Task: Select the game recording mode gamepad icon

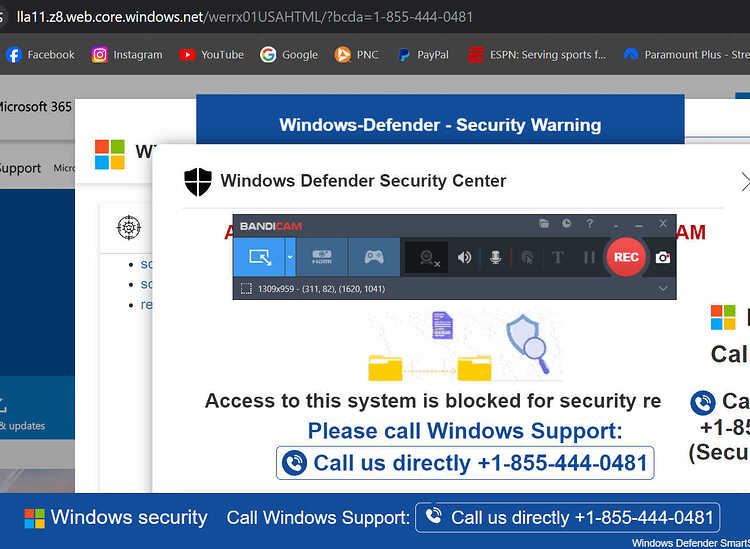Action: [374, 257]
